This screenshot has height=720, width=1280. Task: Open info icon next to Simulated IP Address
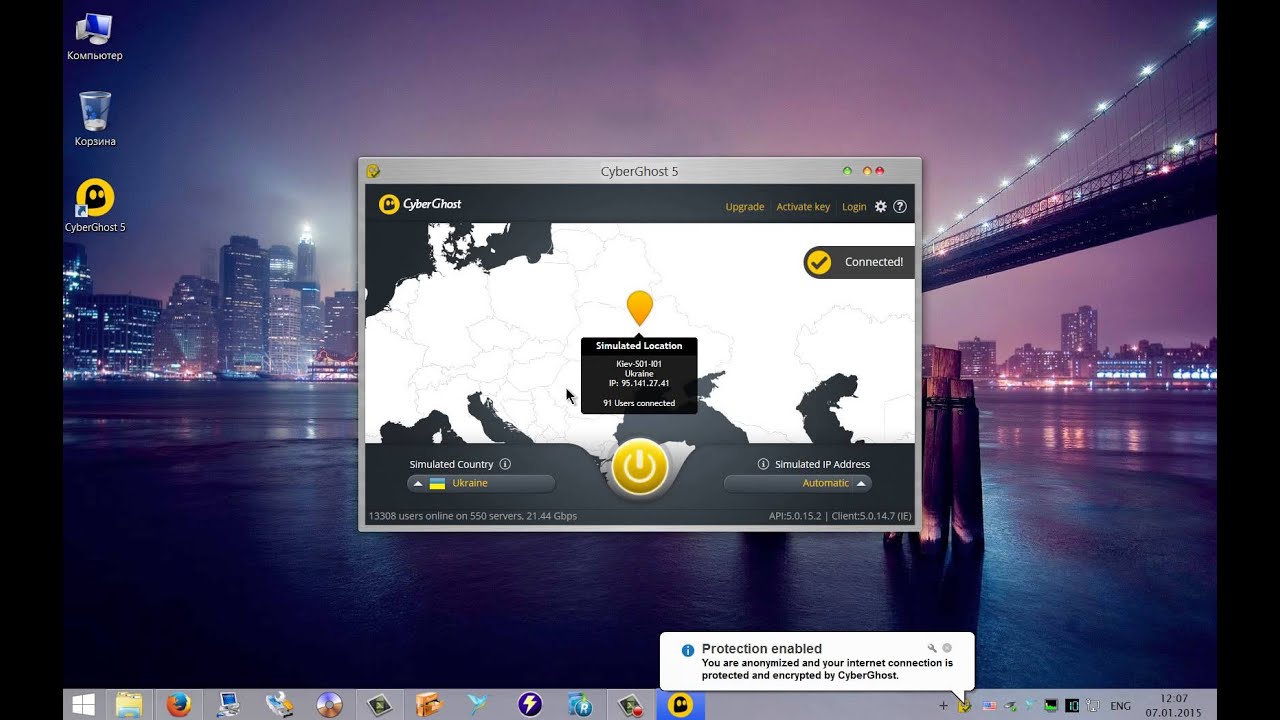pyautogui.click(x=763, y=464)
